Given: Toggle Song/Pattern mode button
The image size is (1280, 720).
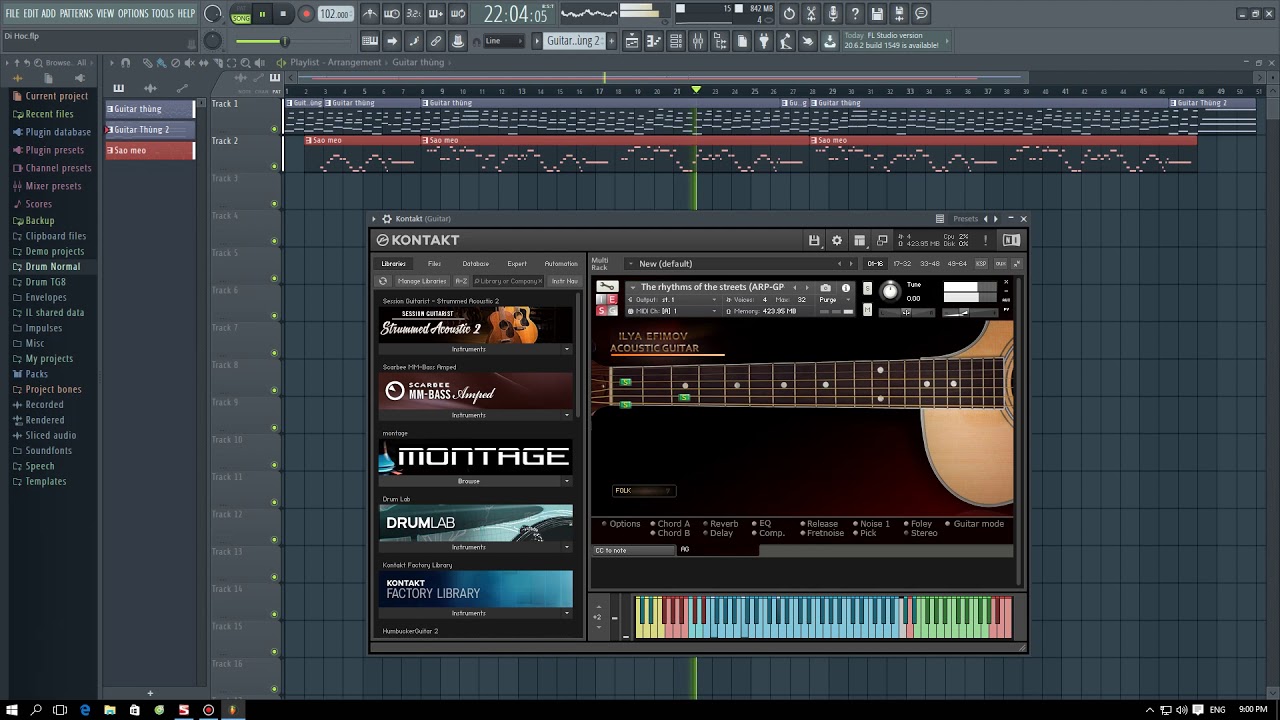Looking at the screenshot, I should pos(241,15).
